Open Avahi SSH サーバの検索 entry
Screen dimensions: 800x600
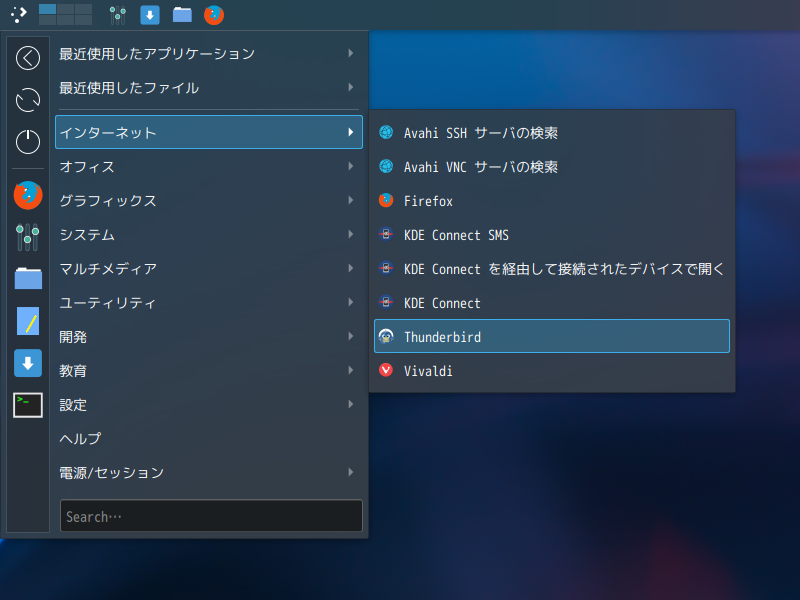pos(552,133)
